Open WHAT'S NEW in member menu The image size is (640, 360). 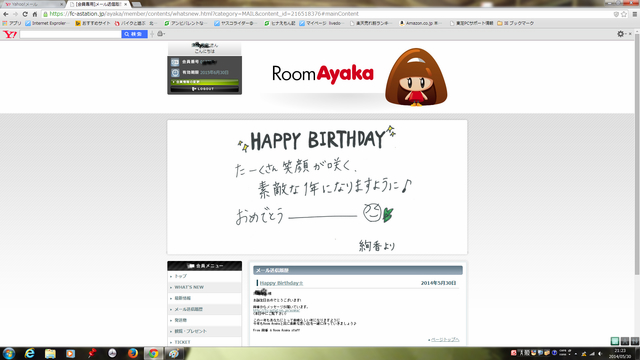tap(204, 287)
